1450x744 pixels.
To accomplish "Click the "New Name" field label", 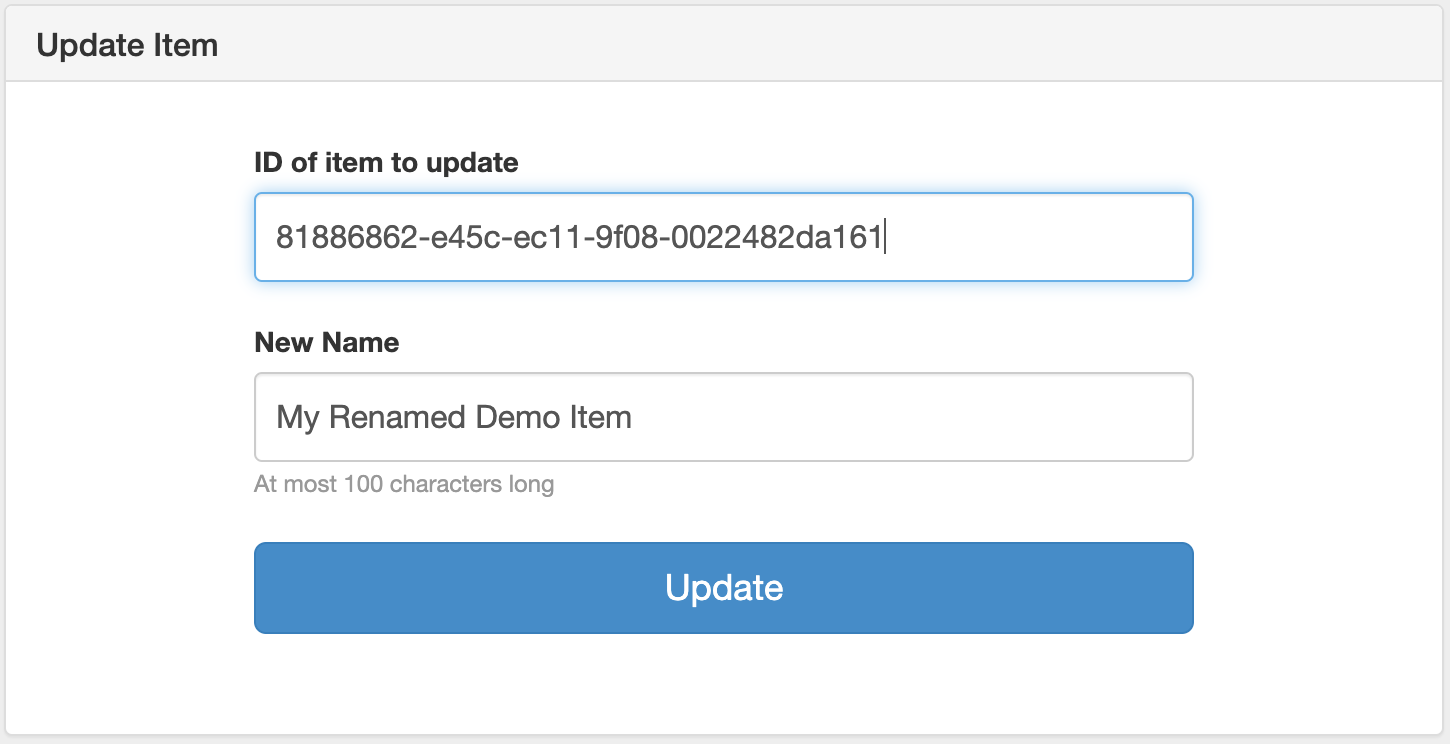I will (x=326, y=342).
